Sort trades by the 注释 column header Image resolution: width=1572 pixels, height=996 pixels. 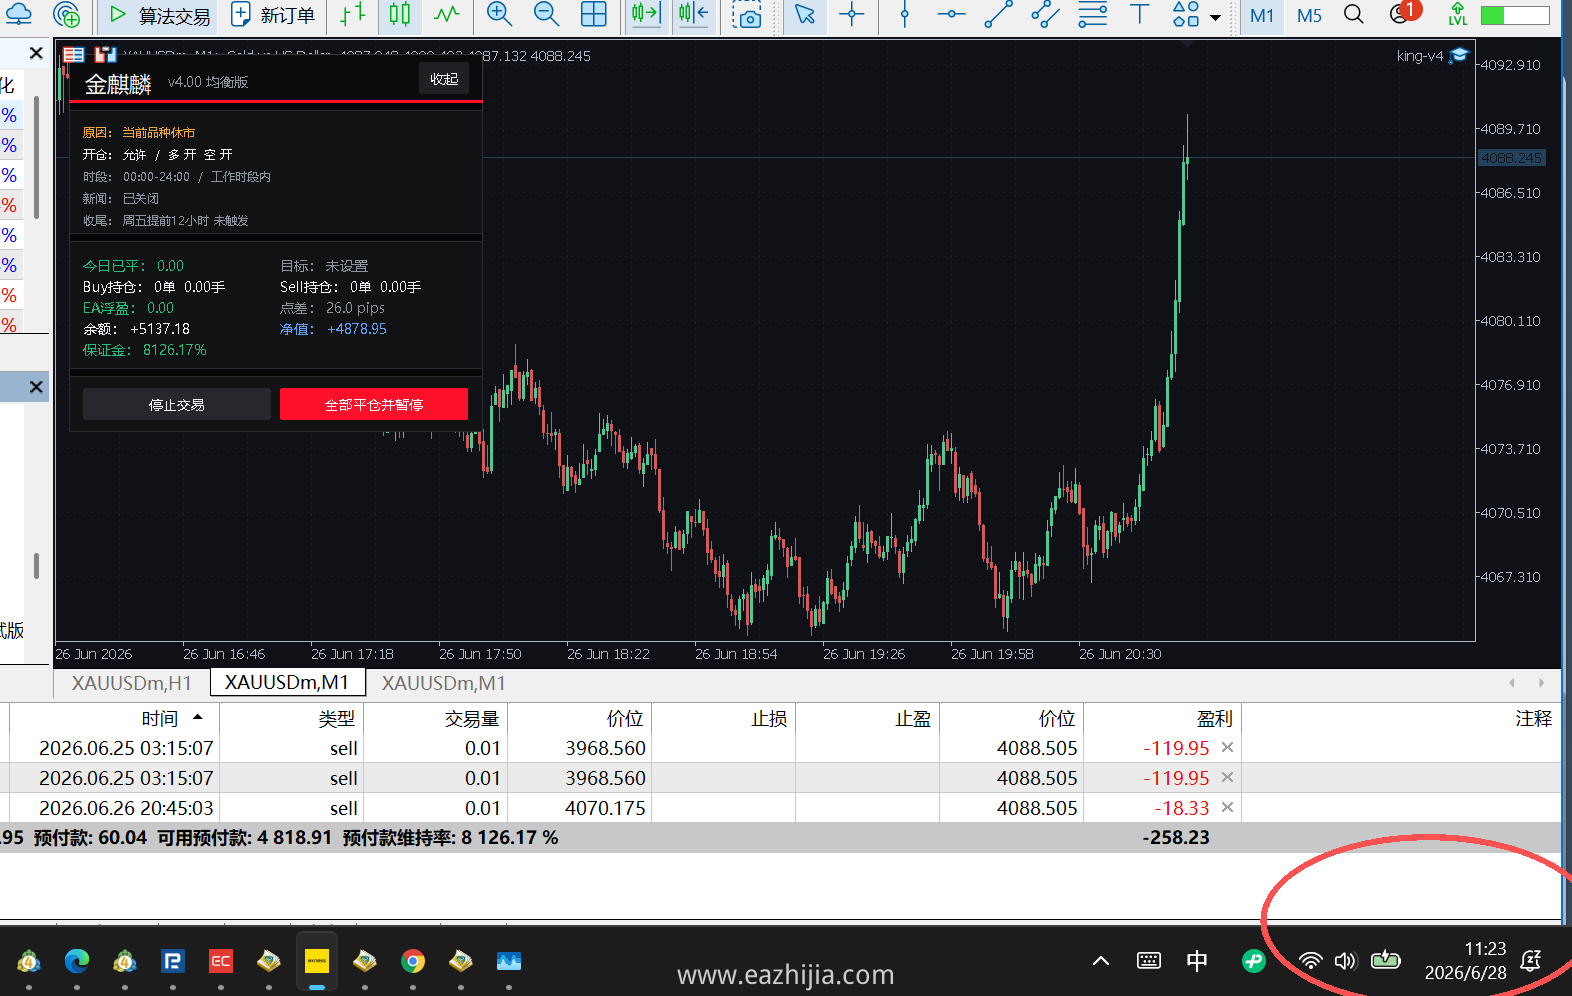(x=1533, y=718)
